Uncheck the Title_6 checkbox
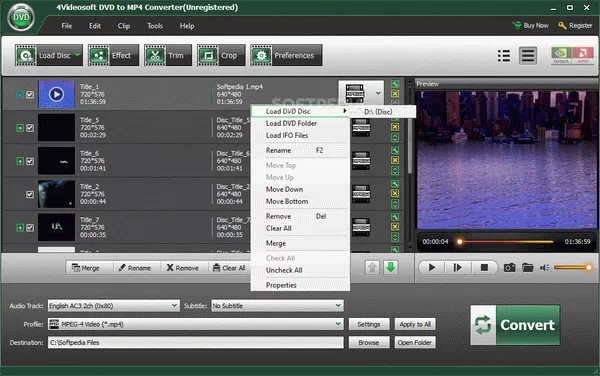Screen dimensions: 600x376 [x=30, y=161]
